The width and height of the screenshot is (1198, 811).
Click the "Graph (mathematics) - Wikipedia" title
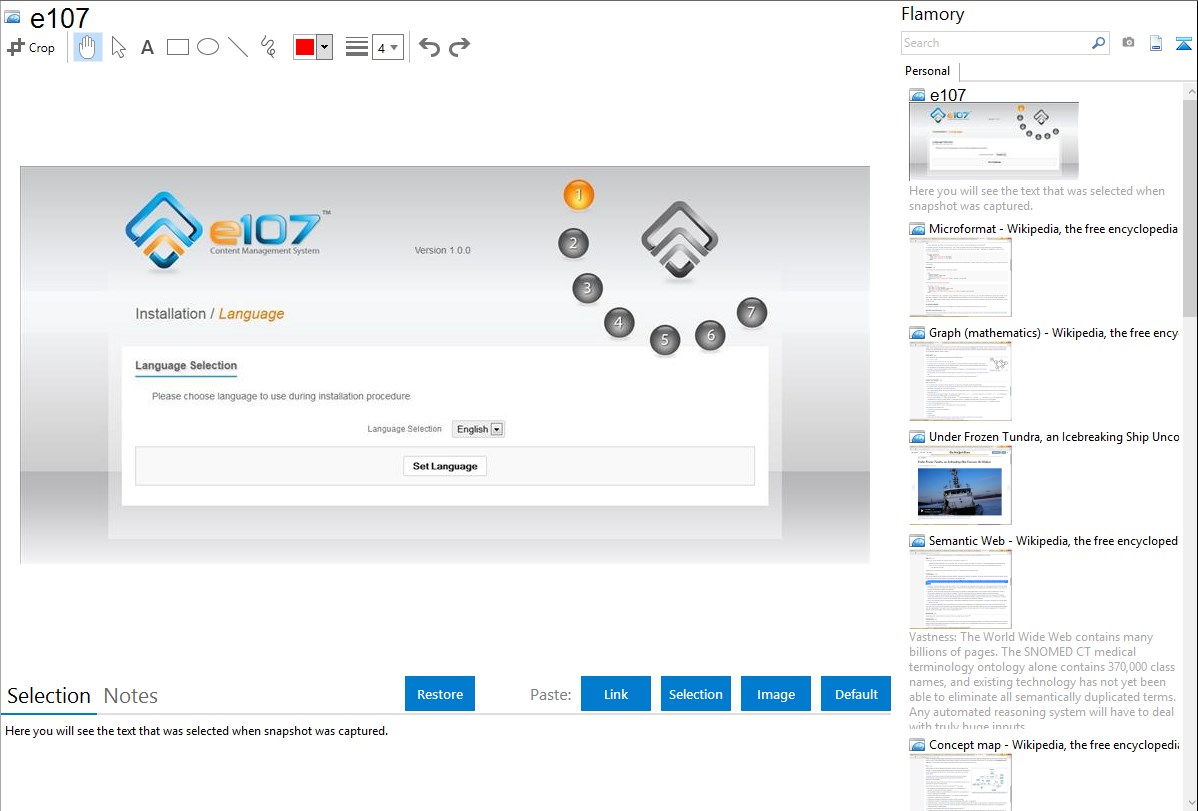1053,333
